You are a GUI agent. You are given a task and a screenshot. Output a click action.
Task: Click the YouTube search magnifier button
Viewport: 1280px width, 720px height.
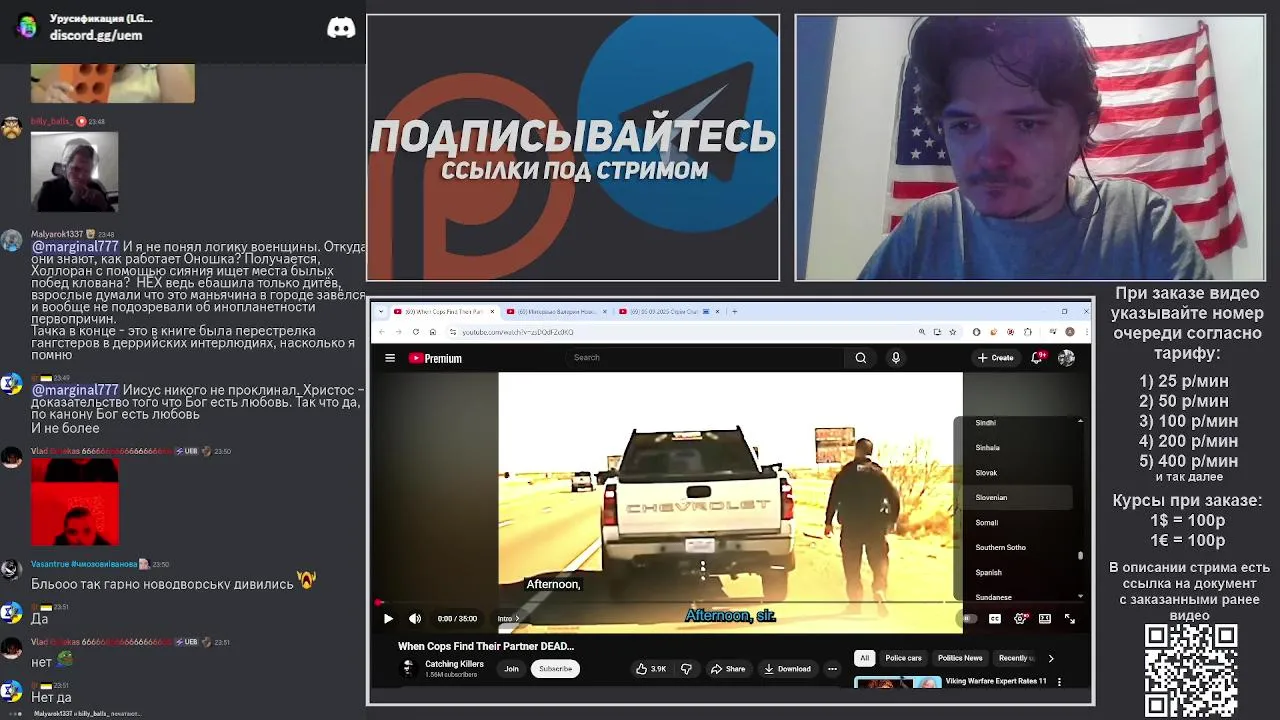[860, 358]
